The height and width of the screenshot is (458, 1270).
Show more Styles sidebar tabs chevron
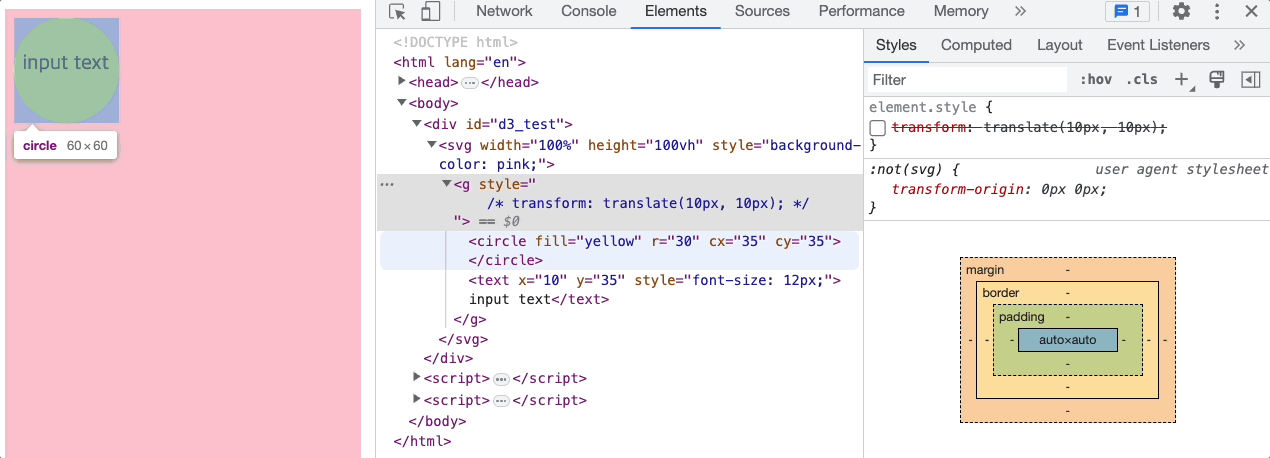click(1239, 45)
